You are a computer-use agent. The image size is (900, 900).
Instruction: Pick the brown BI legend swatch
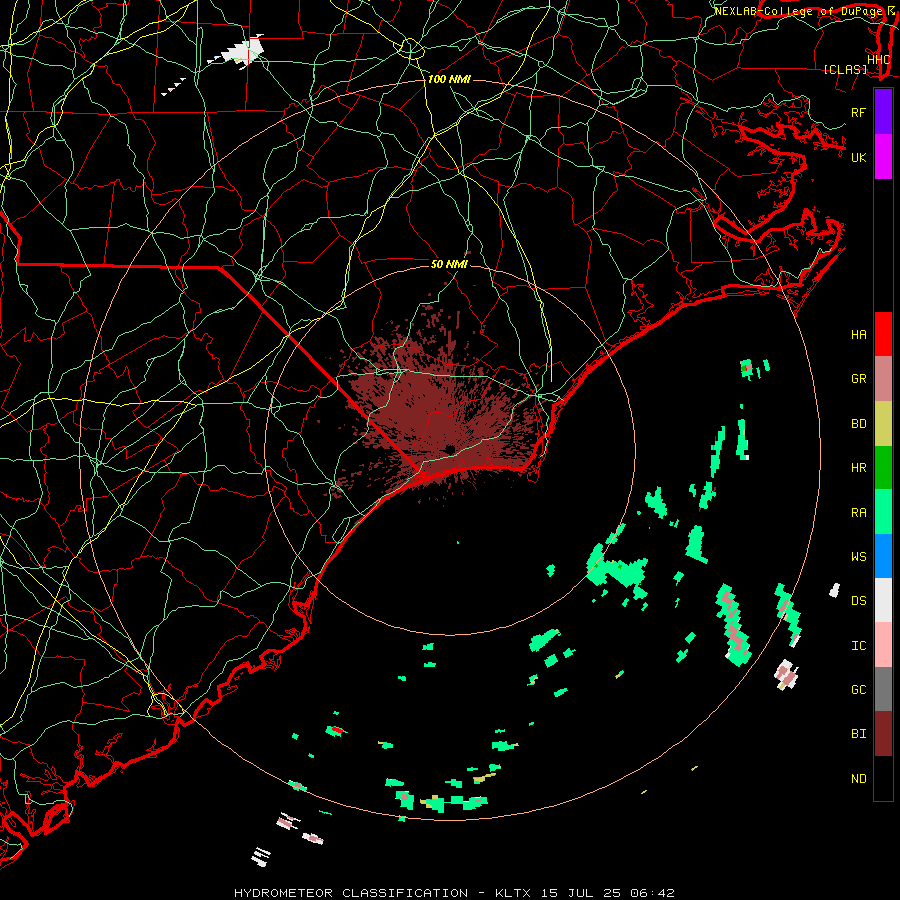point(883,734)
